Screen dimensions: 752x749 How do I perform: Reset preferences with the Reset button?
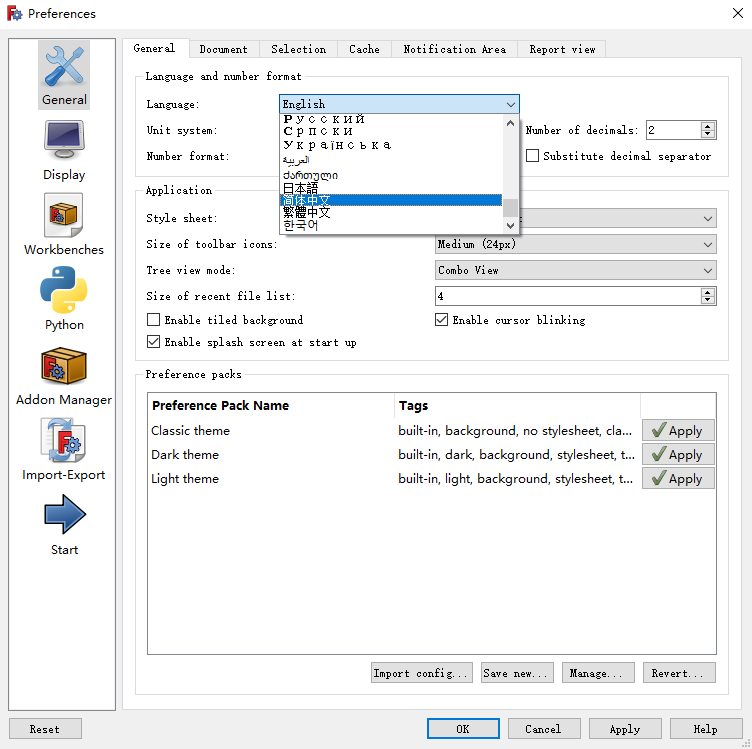click(x=45, y=729)
